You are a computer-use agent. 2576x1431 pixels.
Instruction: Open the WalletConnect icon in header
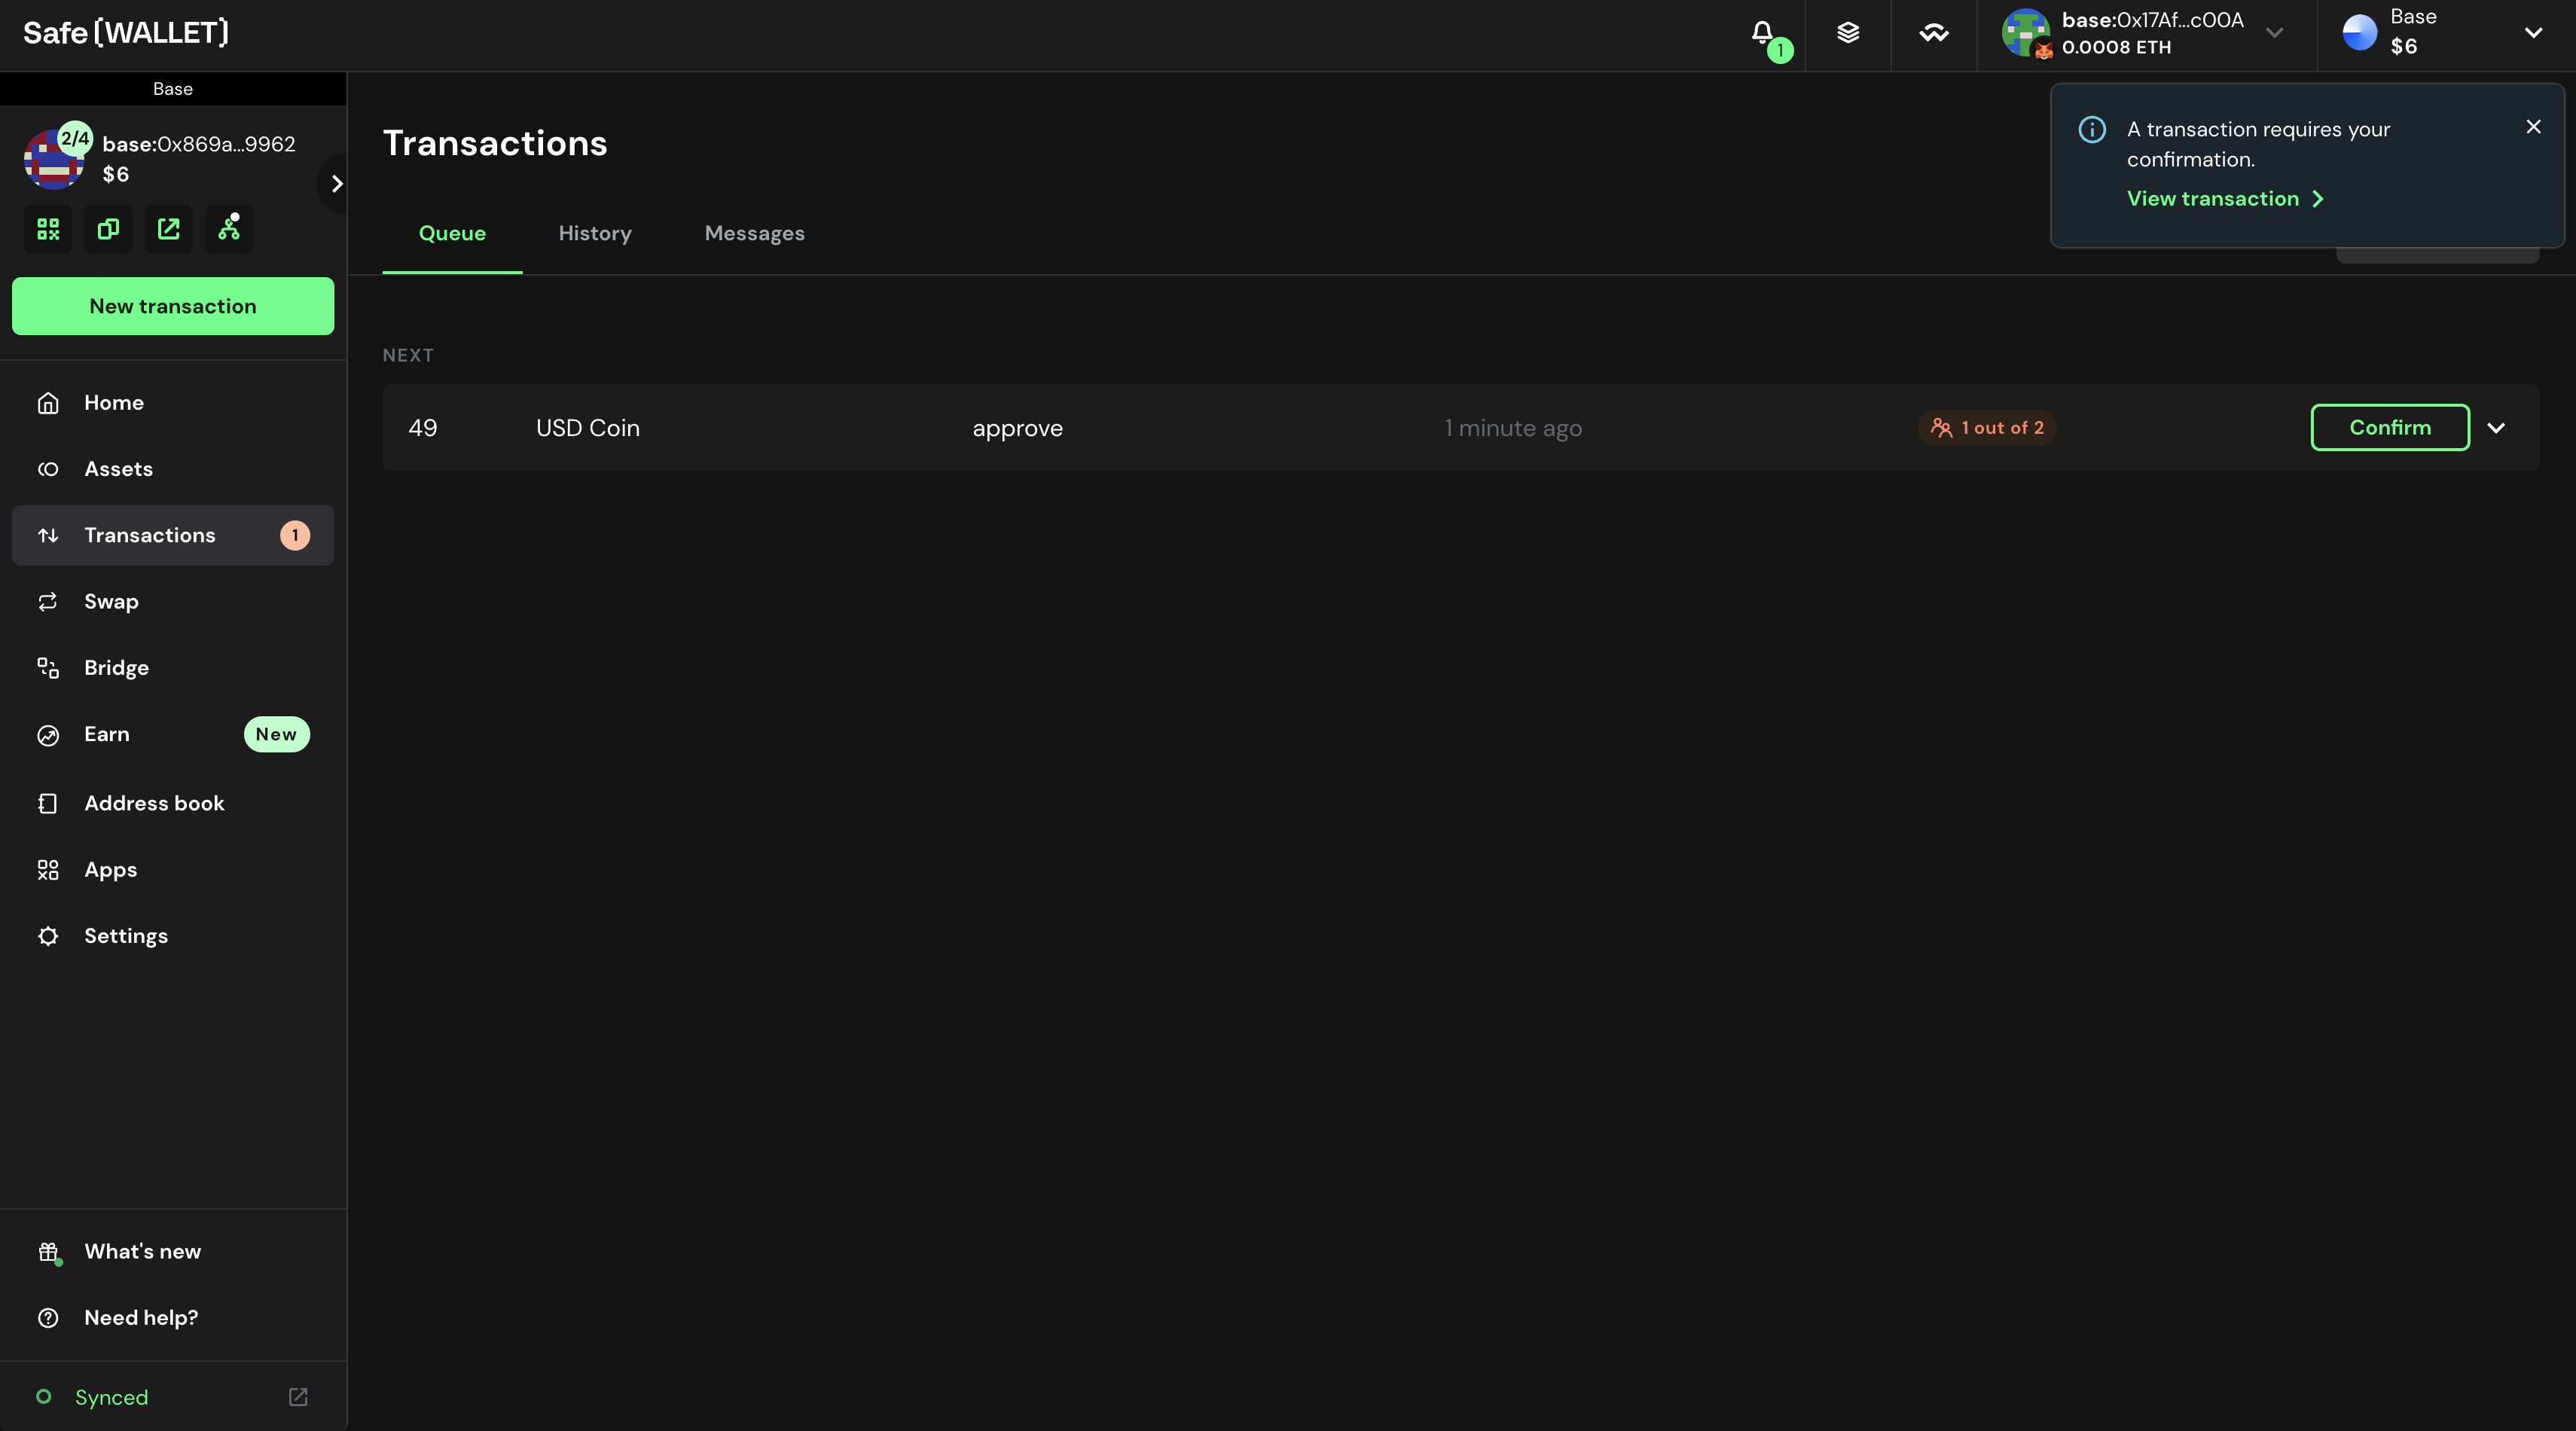coord(1933,34)
